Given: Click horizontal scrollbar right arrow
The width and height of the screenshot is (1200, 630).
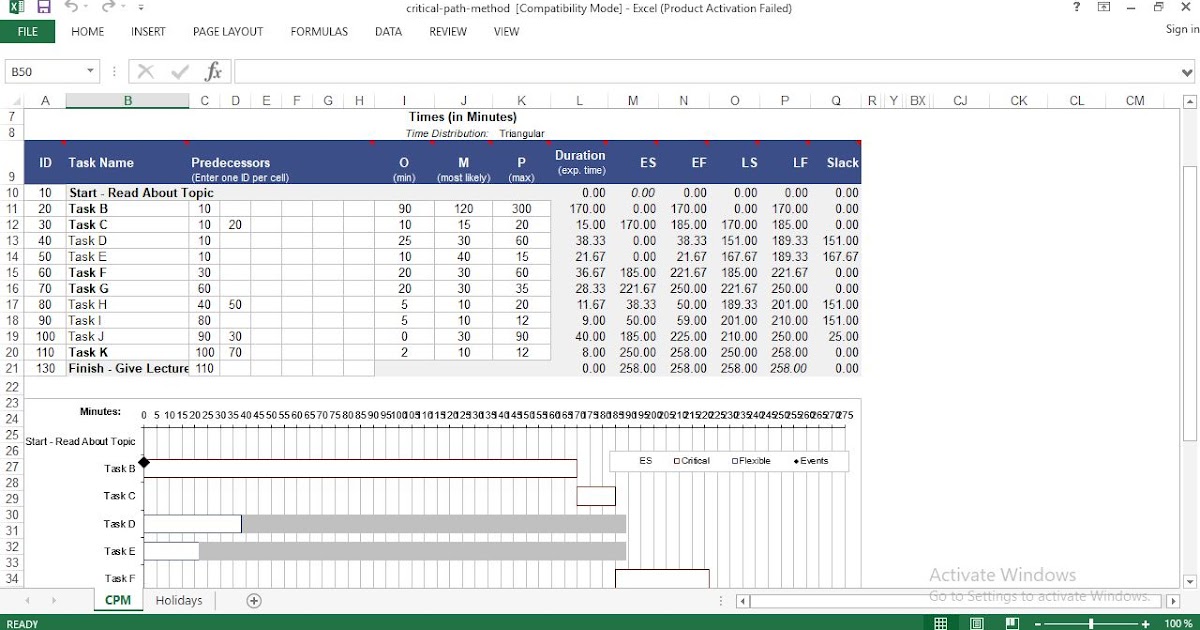Looking at the screenshot, I should (x=1173, y=601).
